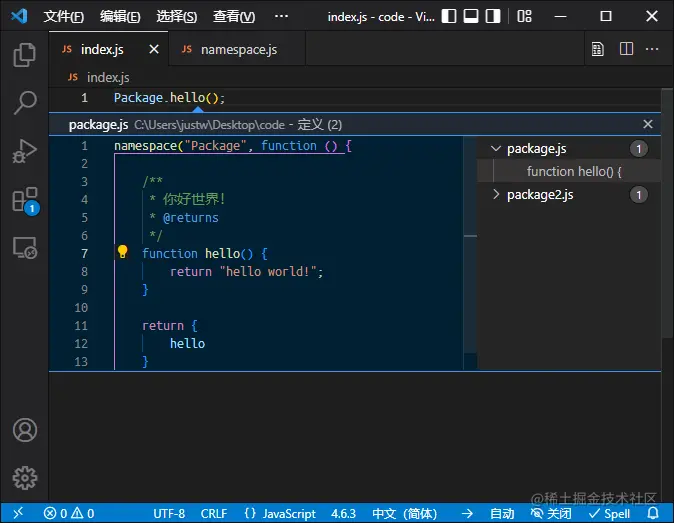Click the remote window status icon
This screenshot has width=674, height=523.
(x=18, y=513)
